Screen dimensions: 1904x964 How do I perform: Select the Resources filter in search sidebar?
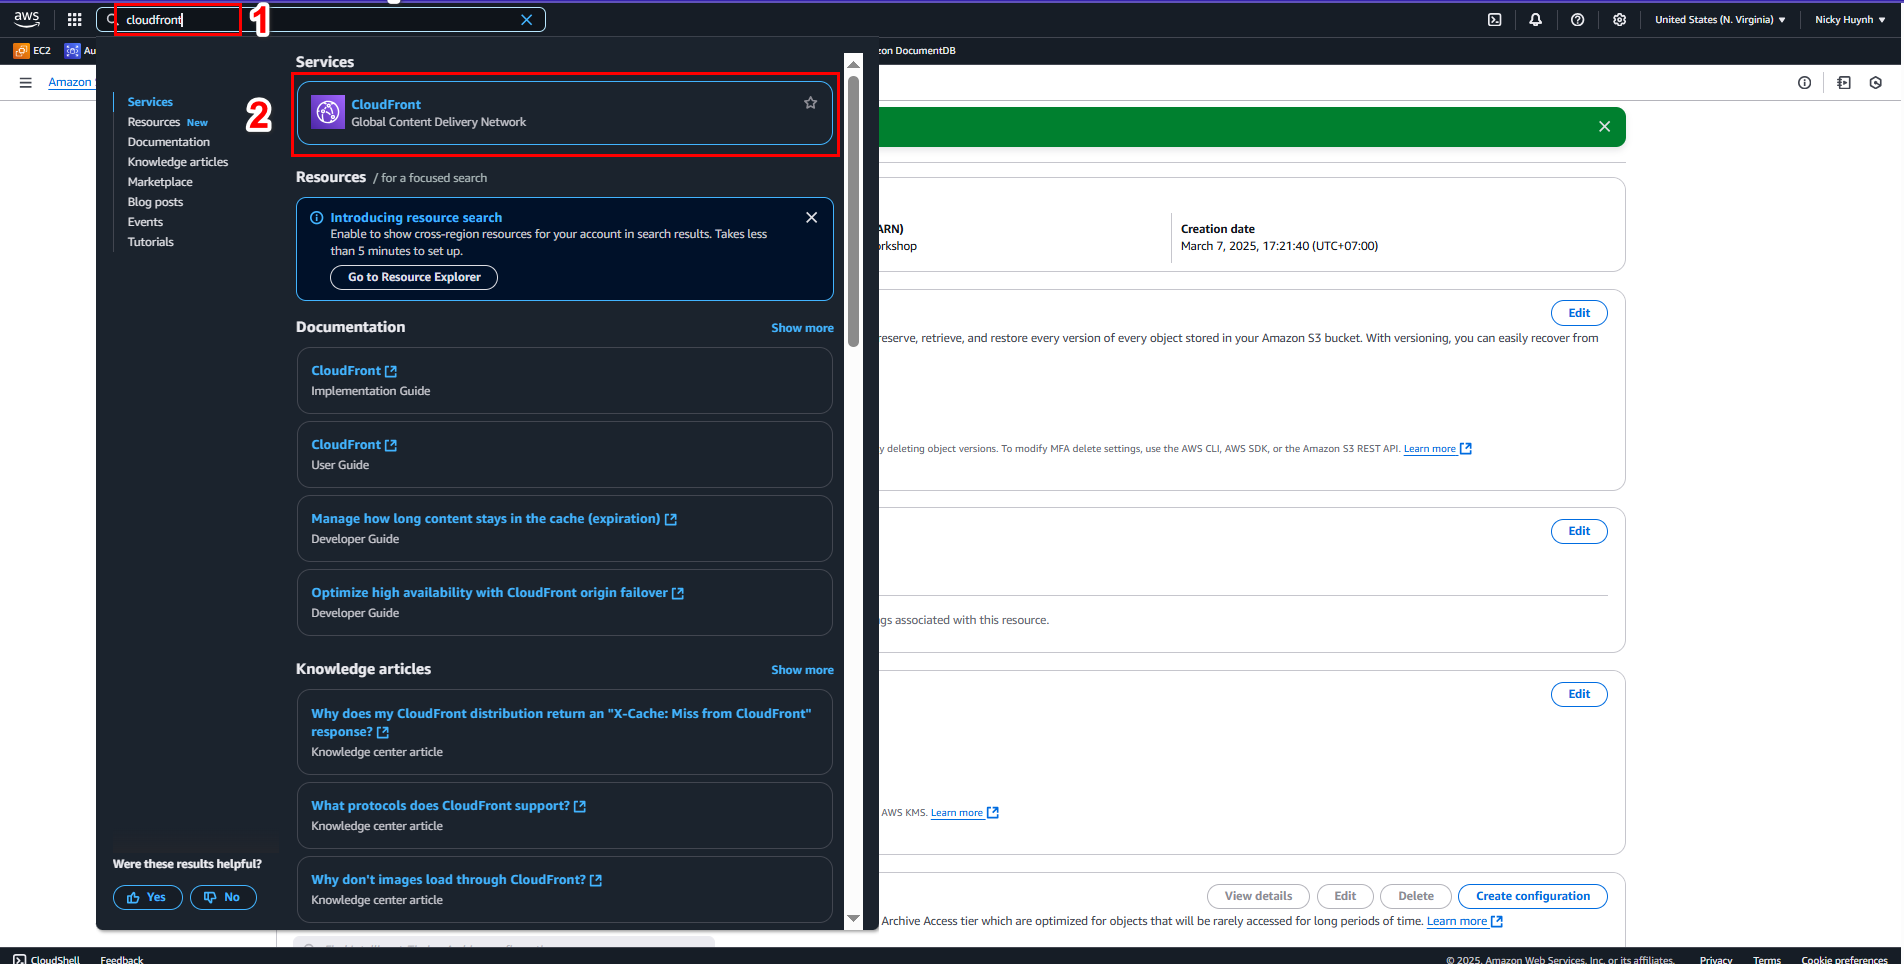click(154, 122)
